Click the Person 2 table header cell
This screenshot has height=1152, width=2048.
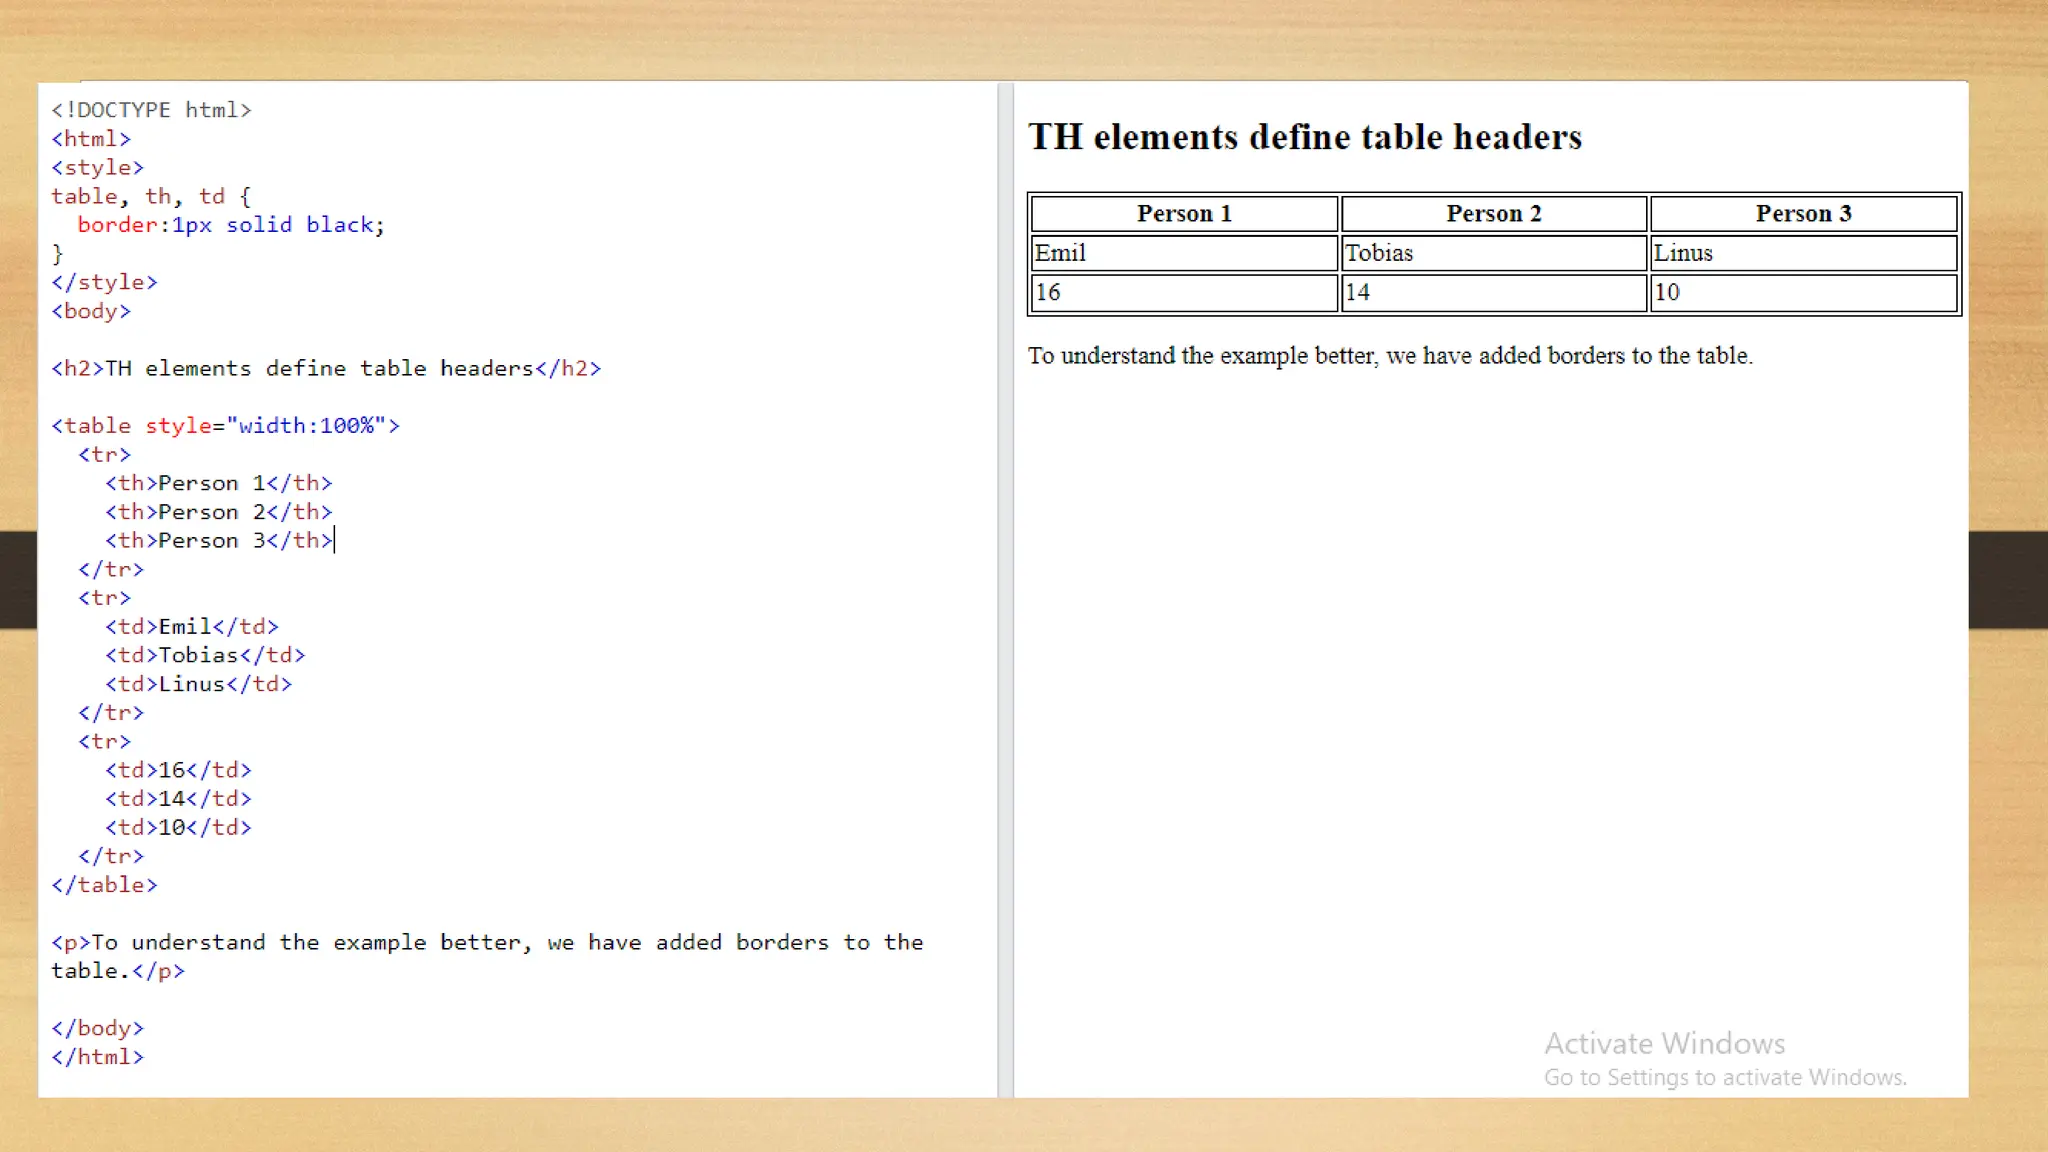coord(1493,214)
